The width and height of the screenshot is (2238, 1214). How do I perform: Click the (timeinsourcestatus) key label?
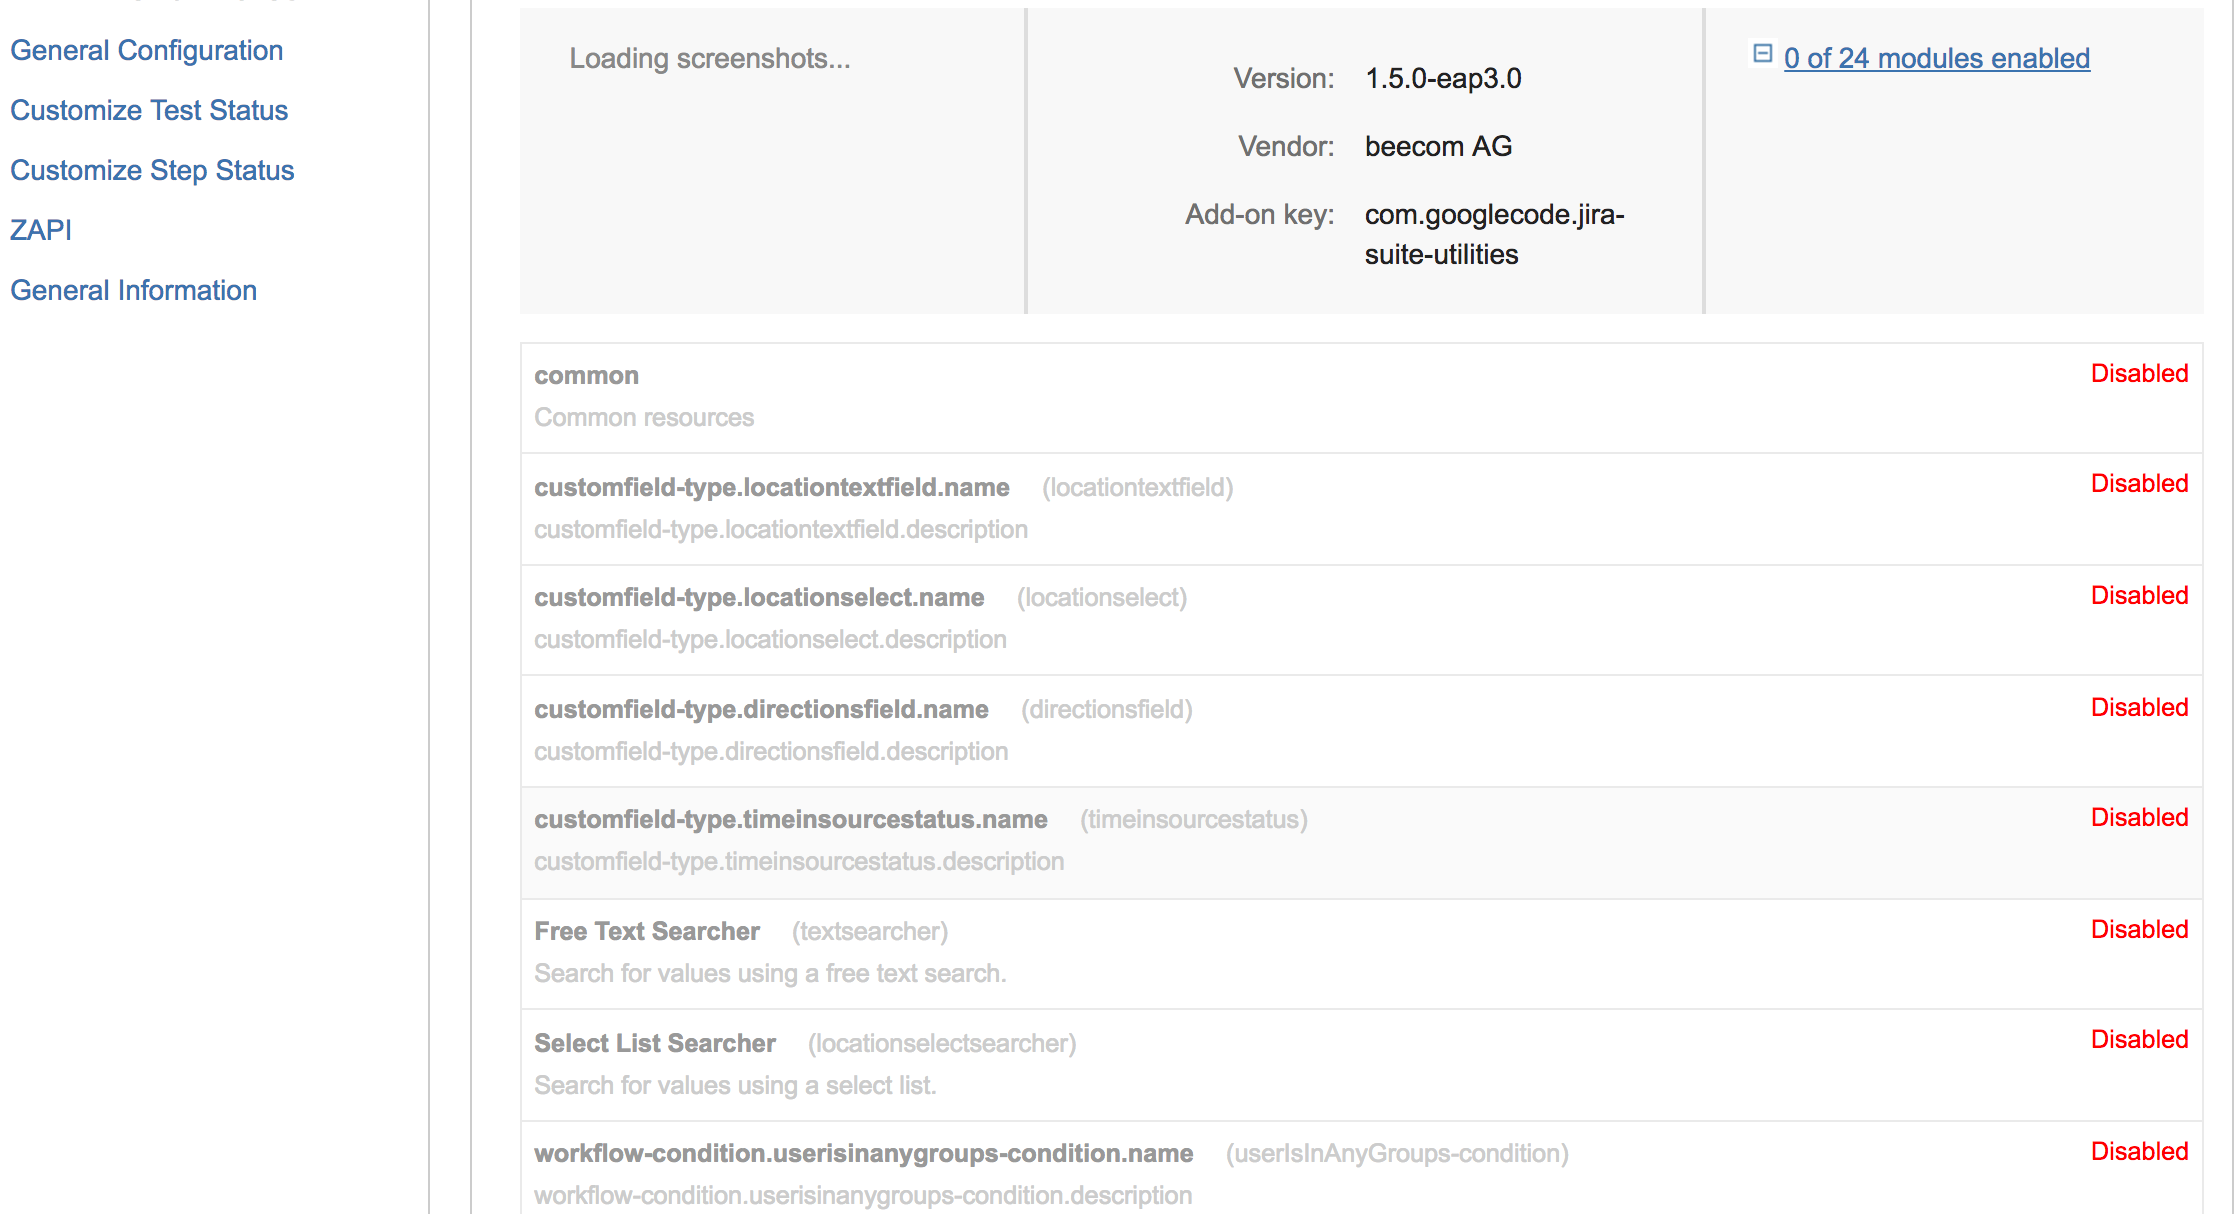pos(1194,820)
